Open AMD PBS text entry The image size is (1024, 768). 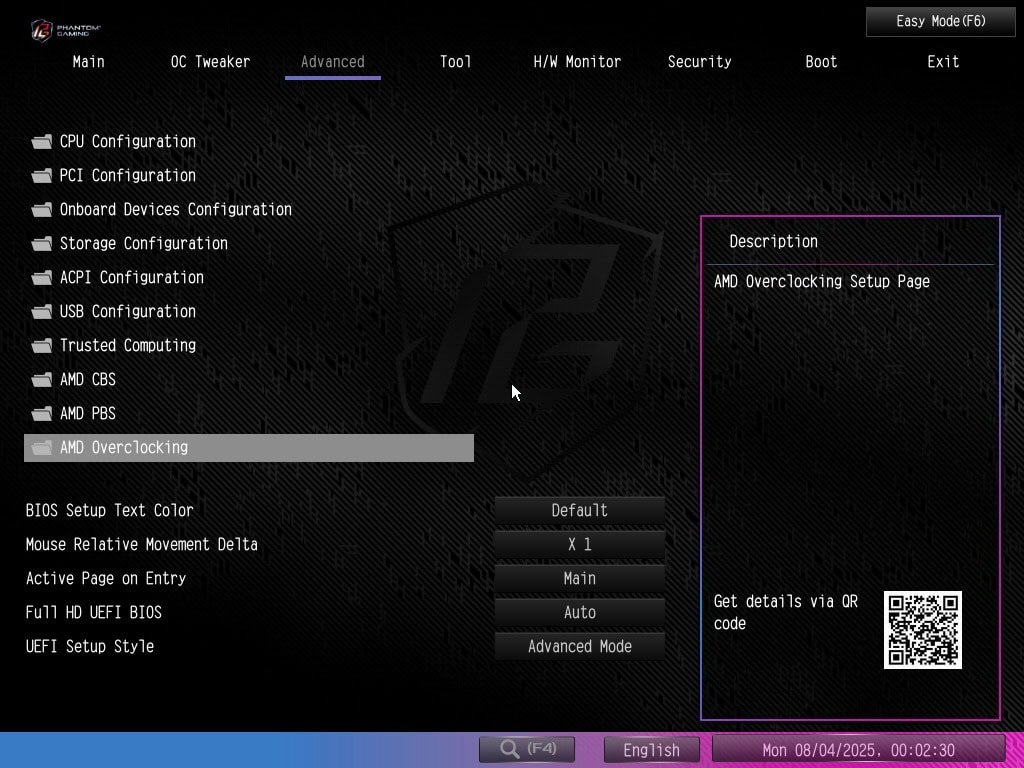(x=88, y=413)
